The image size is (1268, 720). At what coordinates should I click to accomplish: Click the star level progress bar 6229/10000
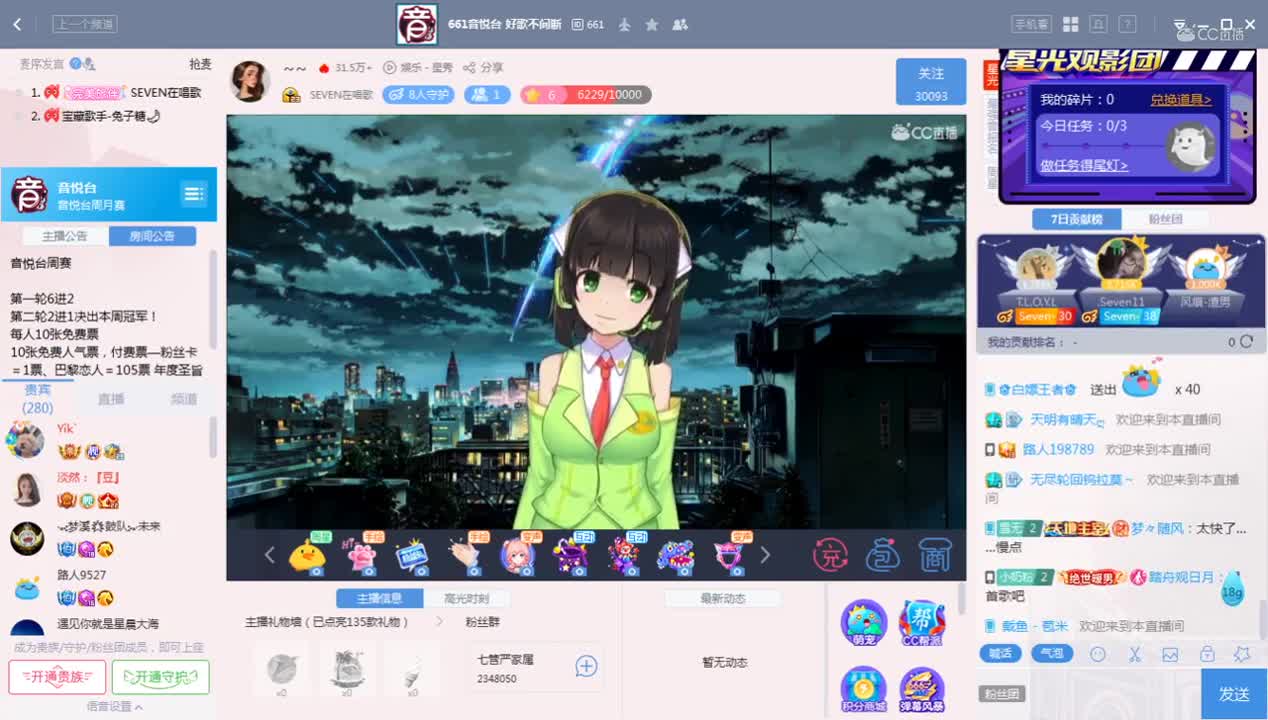[586, 95]
